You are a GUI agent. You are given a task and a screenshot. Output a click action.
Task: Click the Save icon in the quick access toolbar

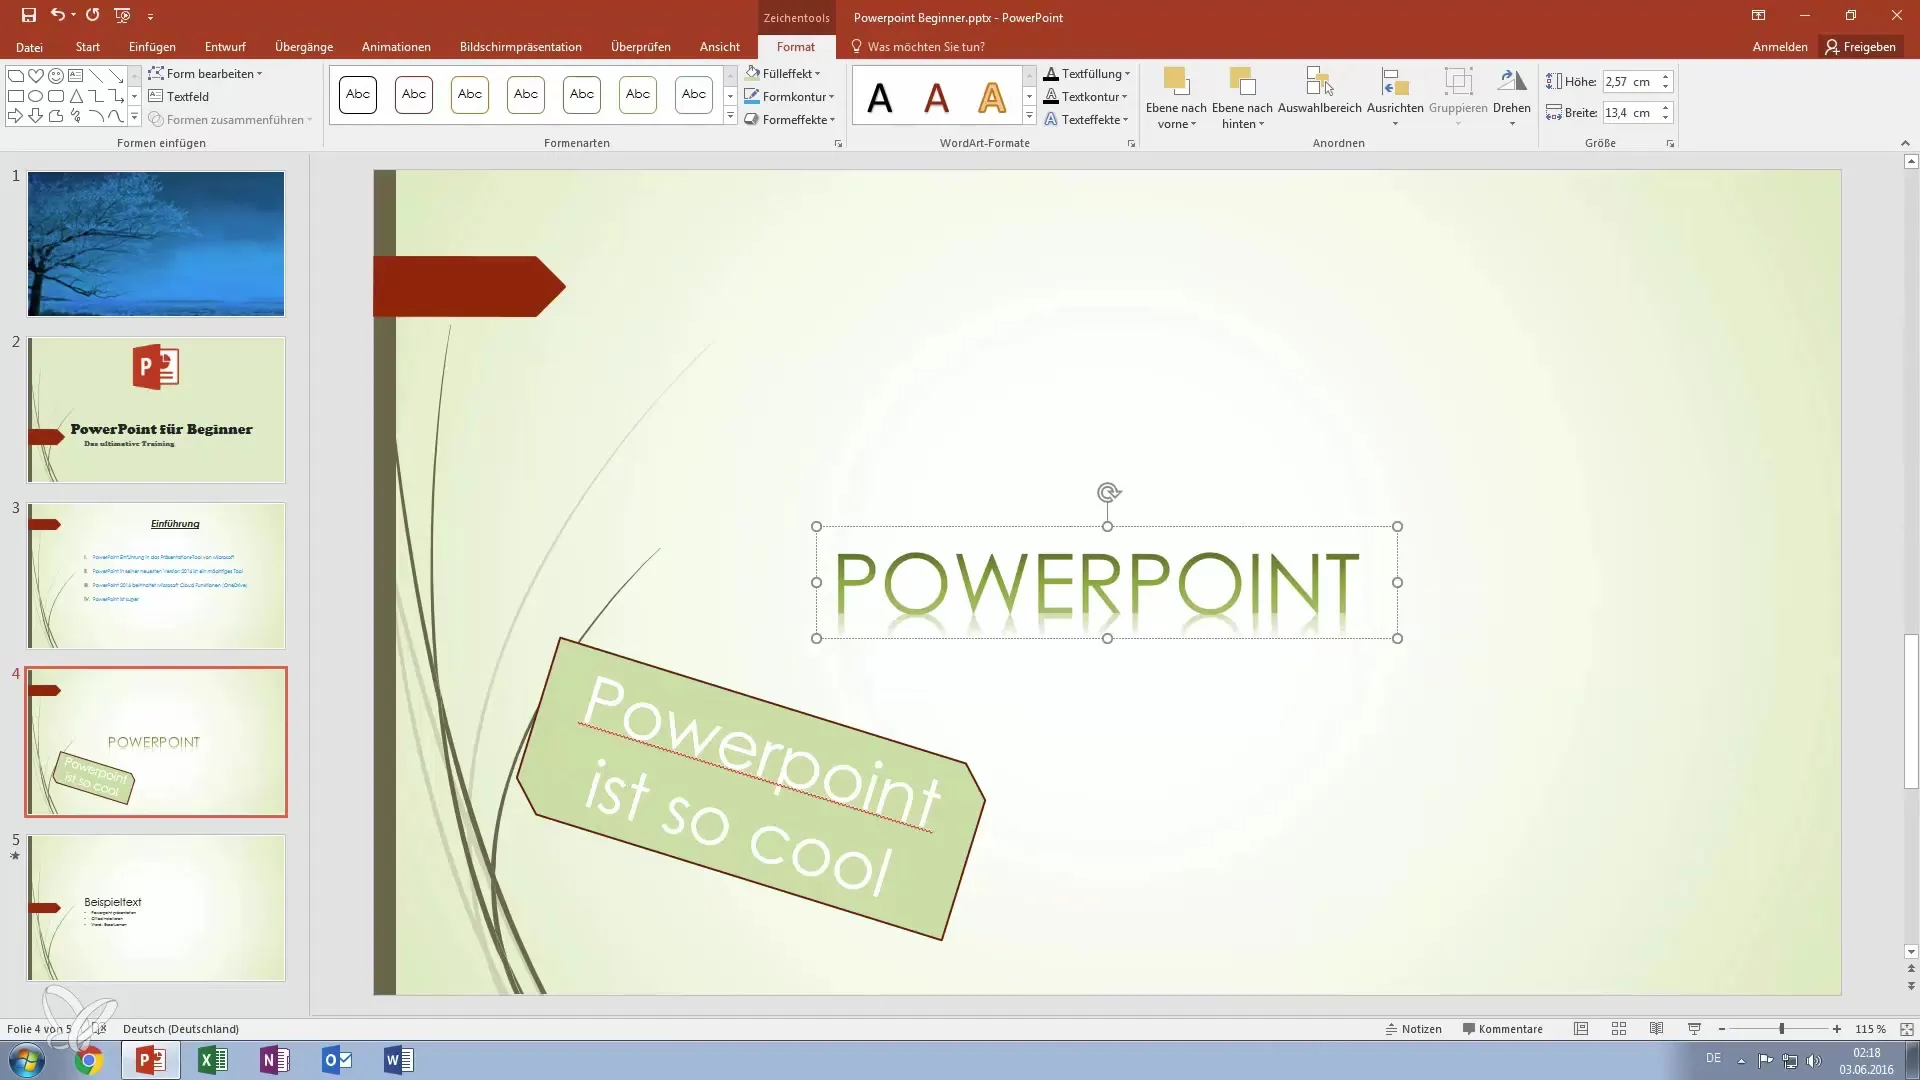click(28, 15)
